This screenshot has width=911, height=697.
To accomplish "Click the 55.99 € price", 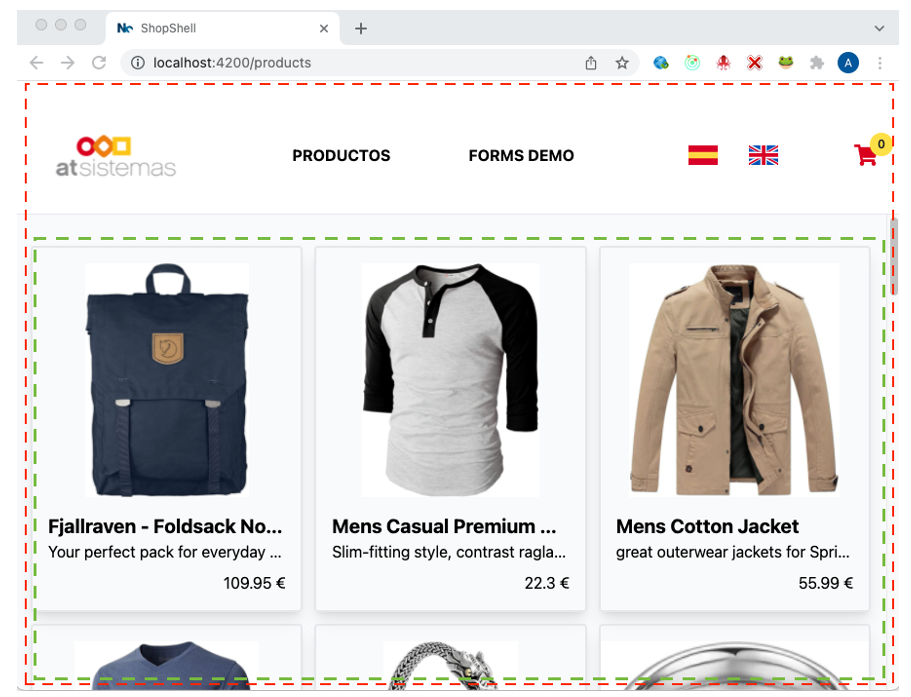I will pyautogui.click(x=826, y=583).
